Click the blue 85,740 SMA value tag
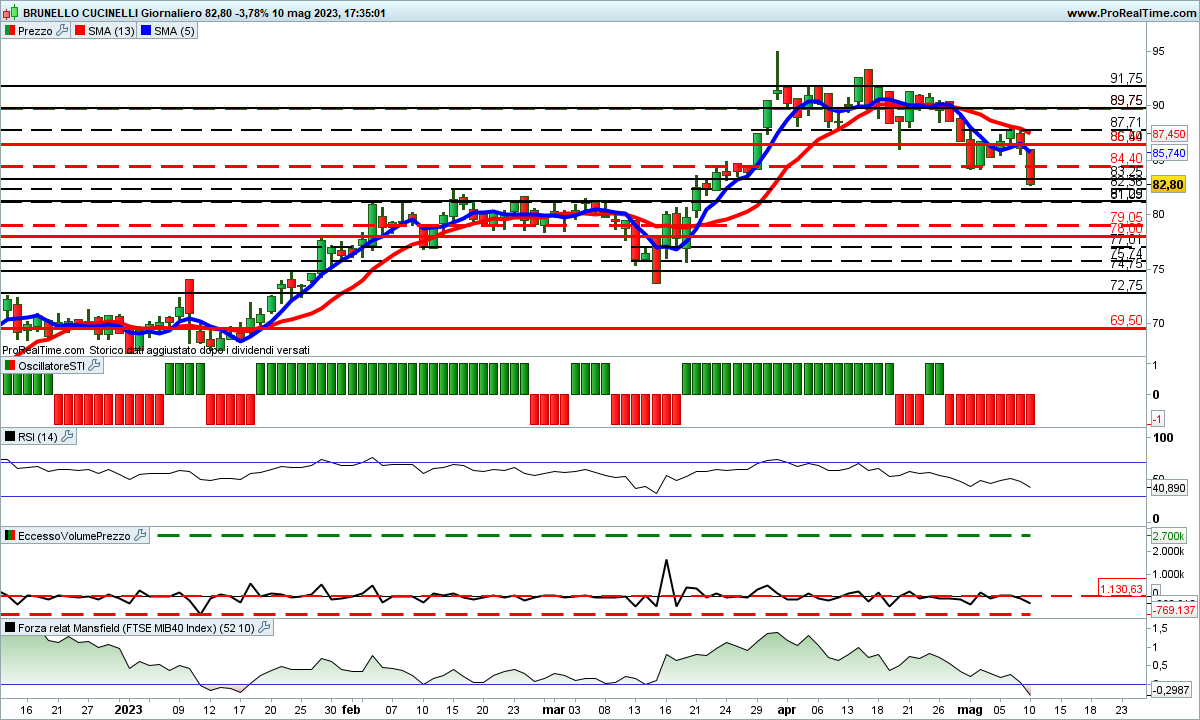The width and height of the screenshot is (1200, 720). click(x=1168, y=153)
